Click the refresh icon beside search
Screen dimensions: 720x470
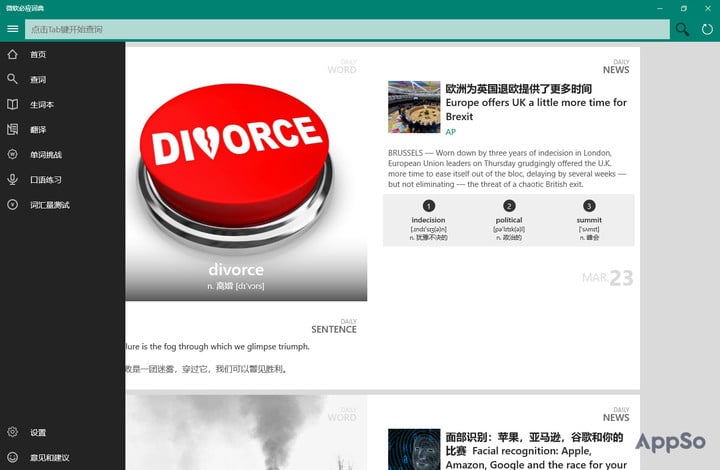(707, 29)
